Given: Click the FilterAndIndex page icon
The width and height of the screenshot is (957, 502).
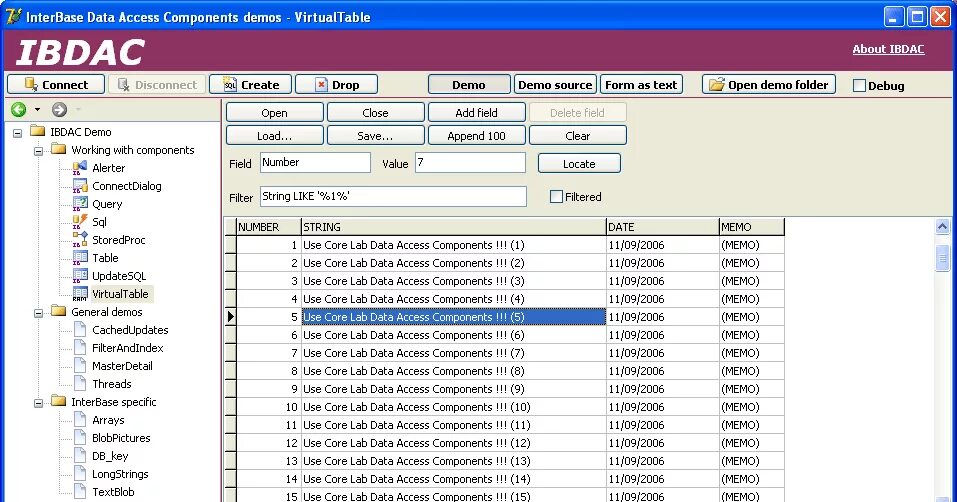Looking at the screenshot, I should 80,348.
